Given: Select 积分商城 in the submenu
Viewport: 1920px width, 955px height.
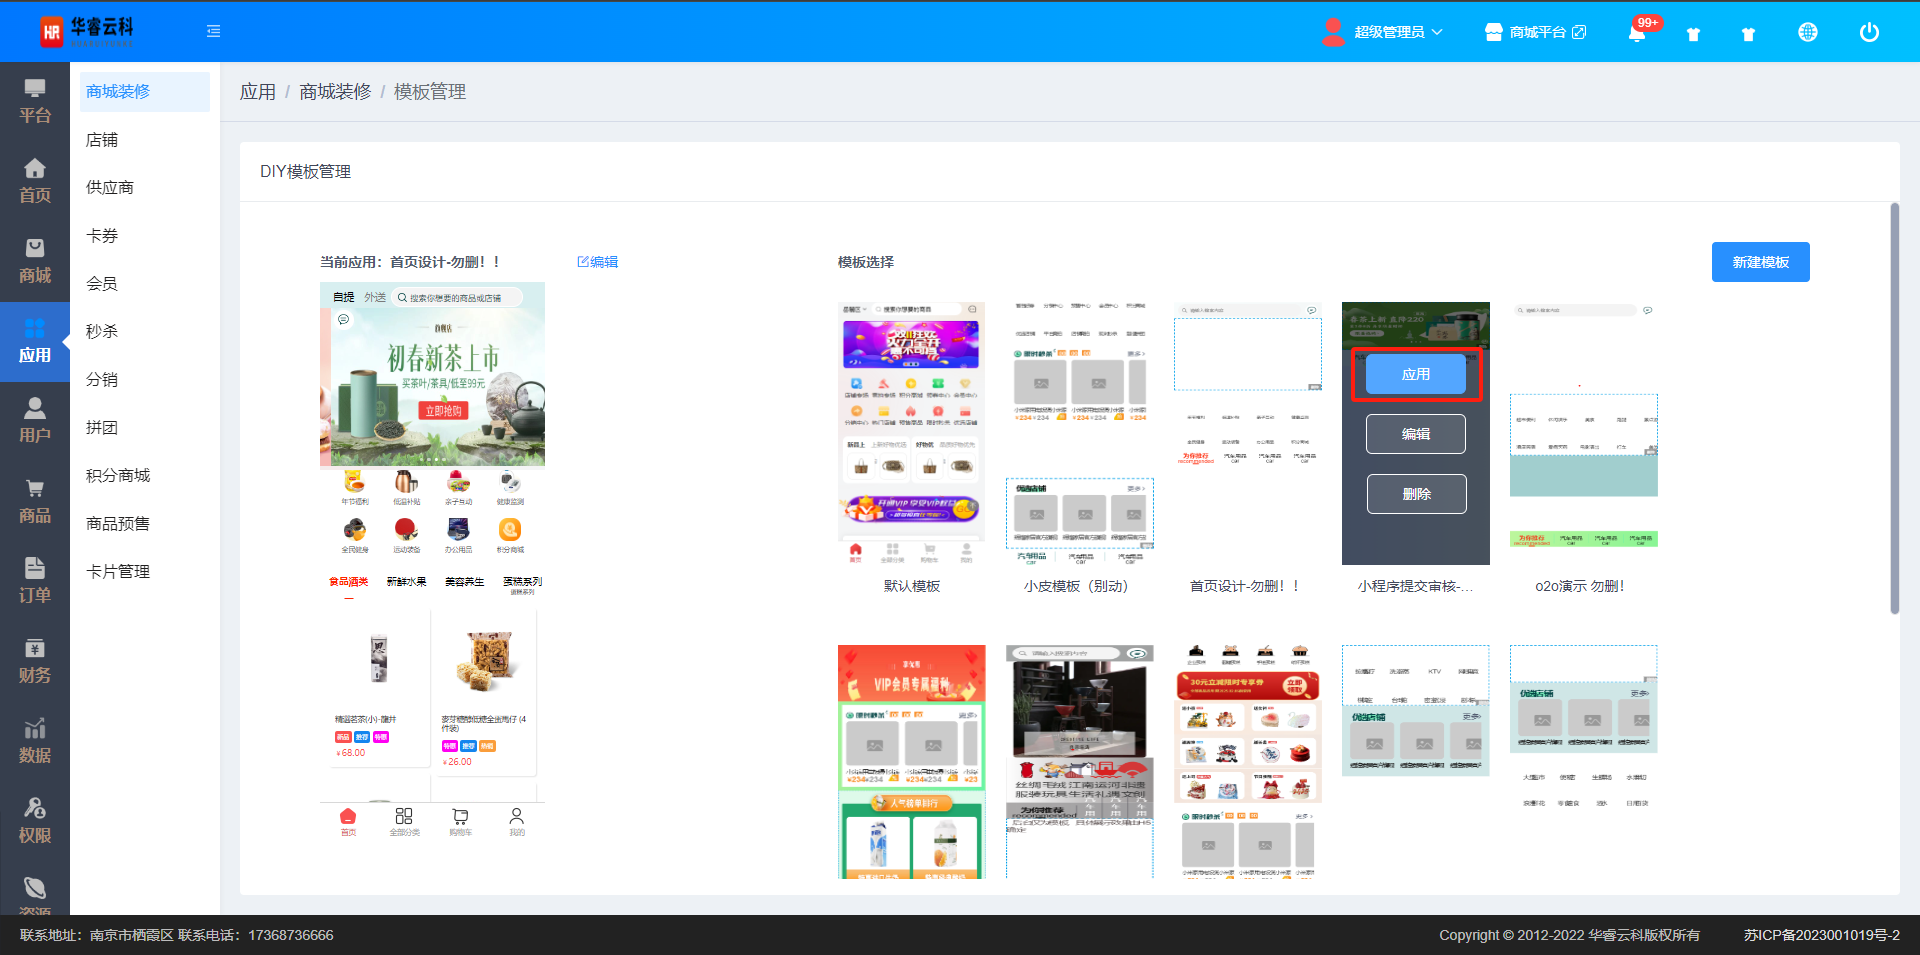Looking at the screenshot, I should (118, 475).
